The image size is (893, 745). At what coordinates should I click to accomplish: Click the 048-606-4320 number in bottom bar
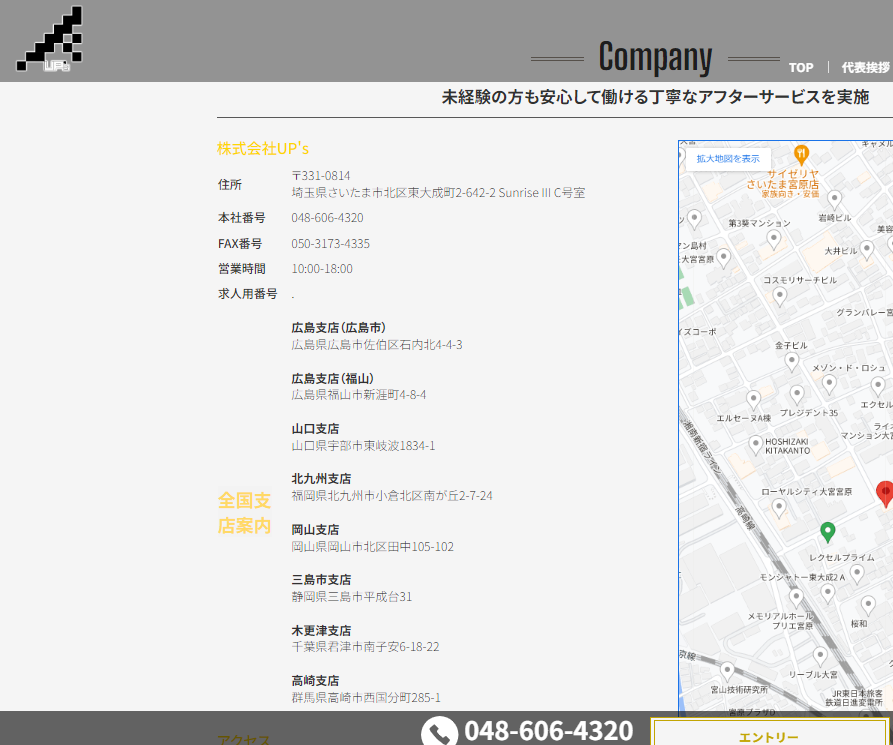pos(548,731)
